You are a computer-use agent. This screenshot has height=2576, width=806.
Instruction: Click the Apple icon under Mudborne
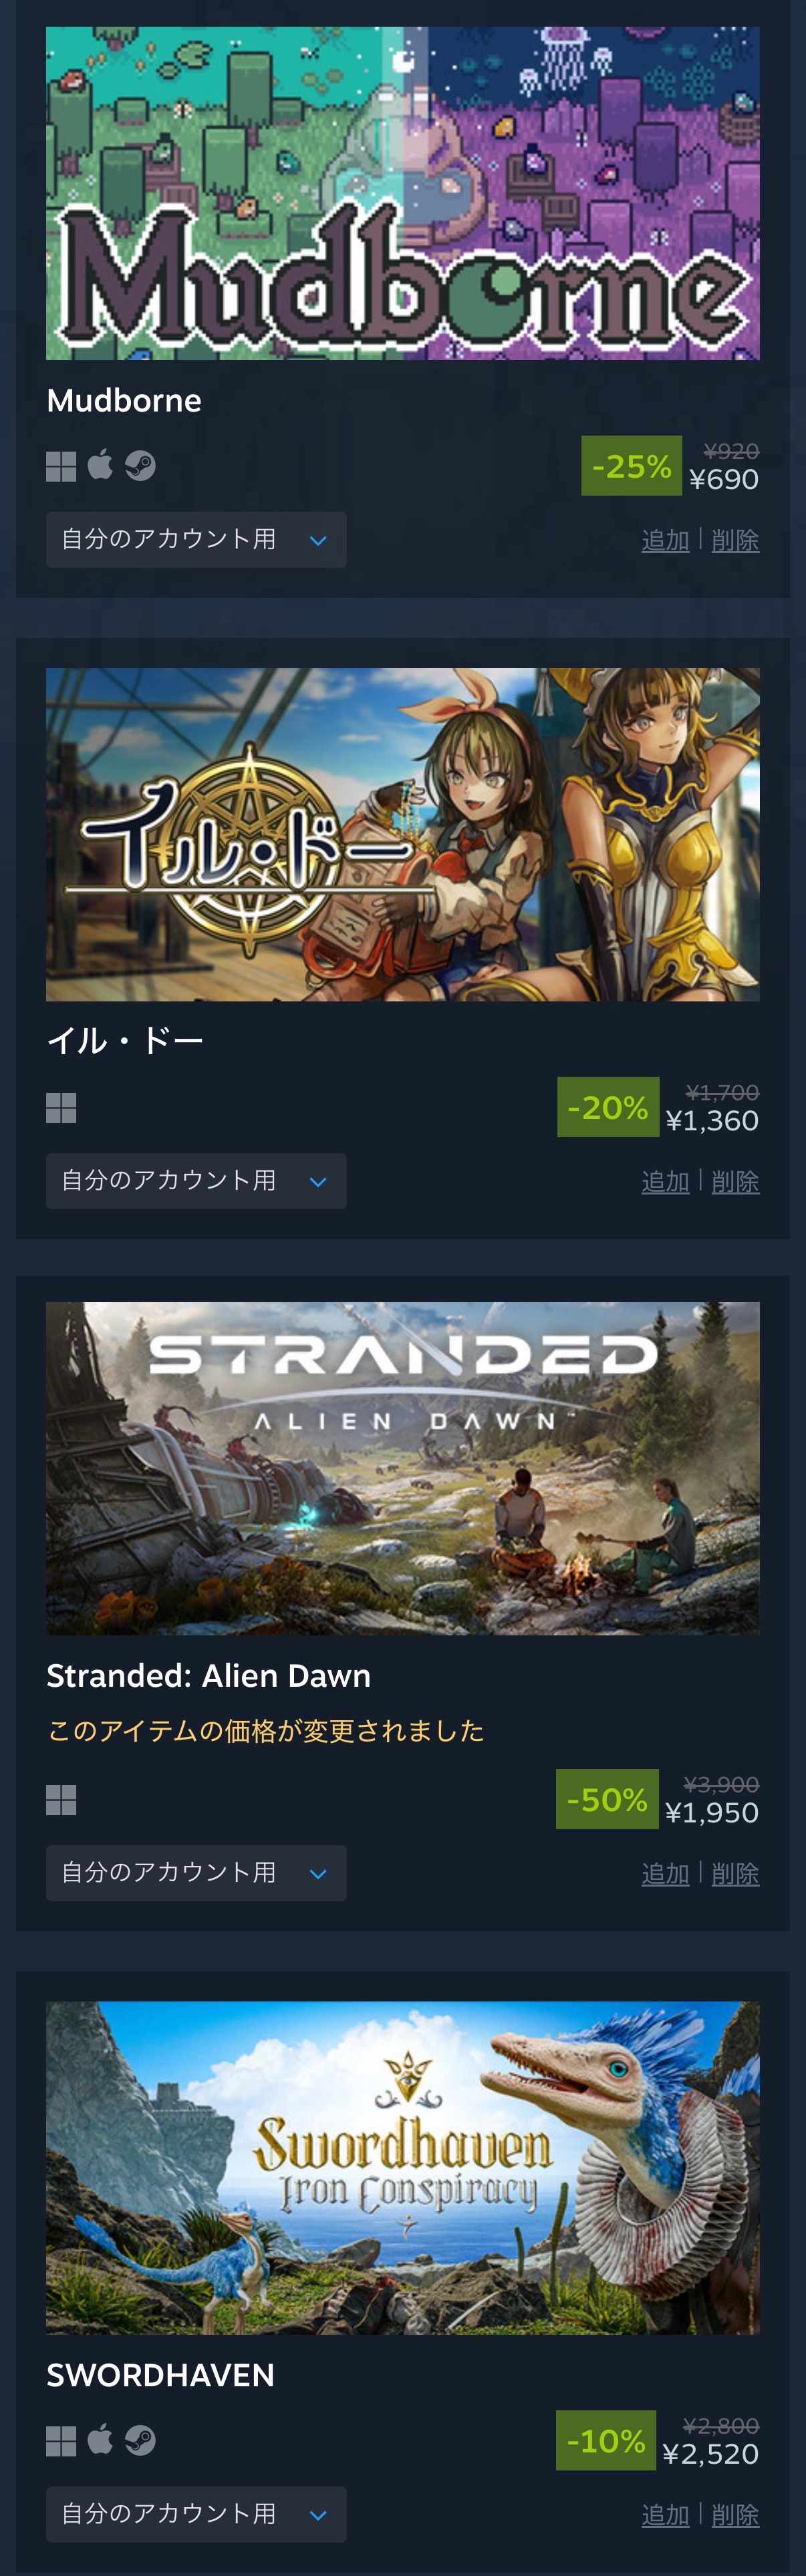coord(100,465)
